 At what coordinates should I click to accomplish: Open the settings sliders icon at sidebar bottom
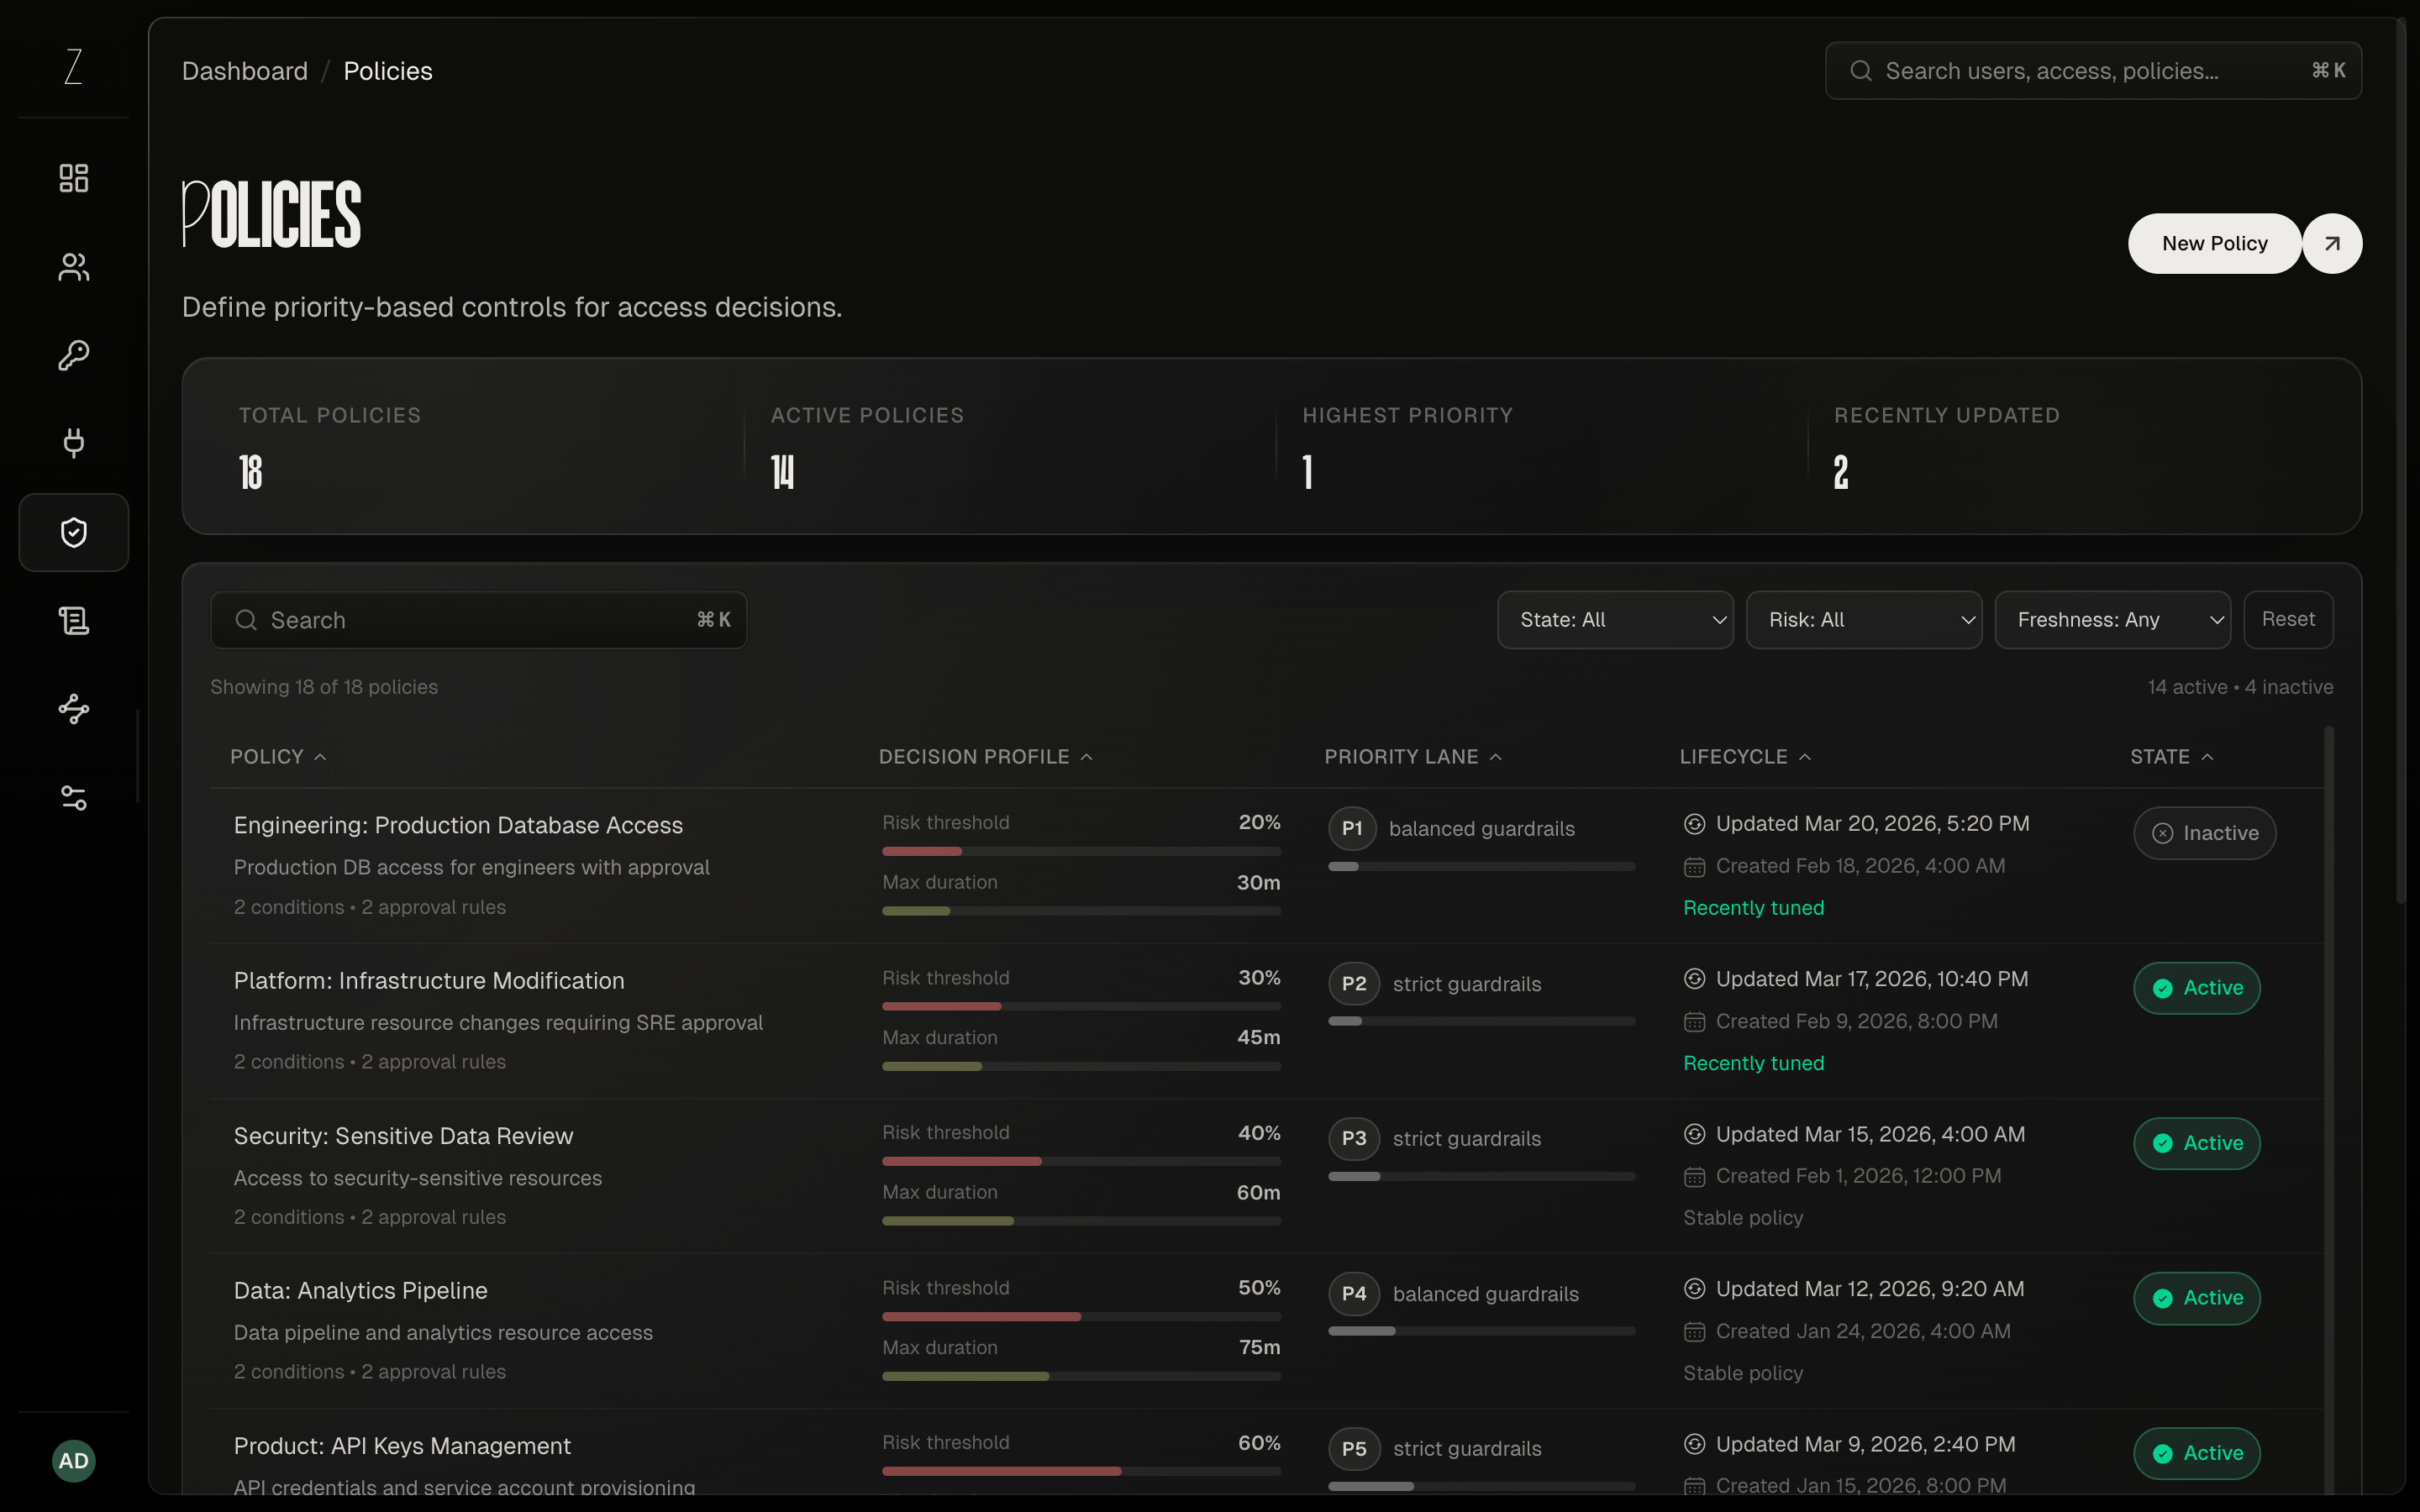pos(72,797)
